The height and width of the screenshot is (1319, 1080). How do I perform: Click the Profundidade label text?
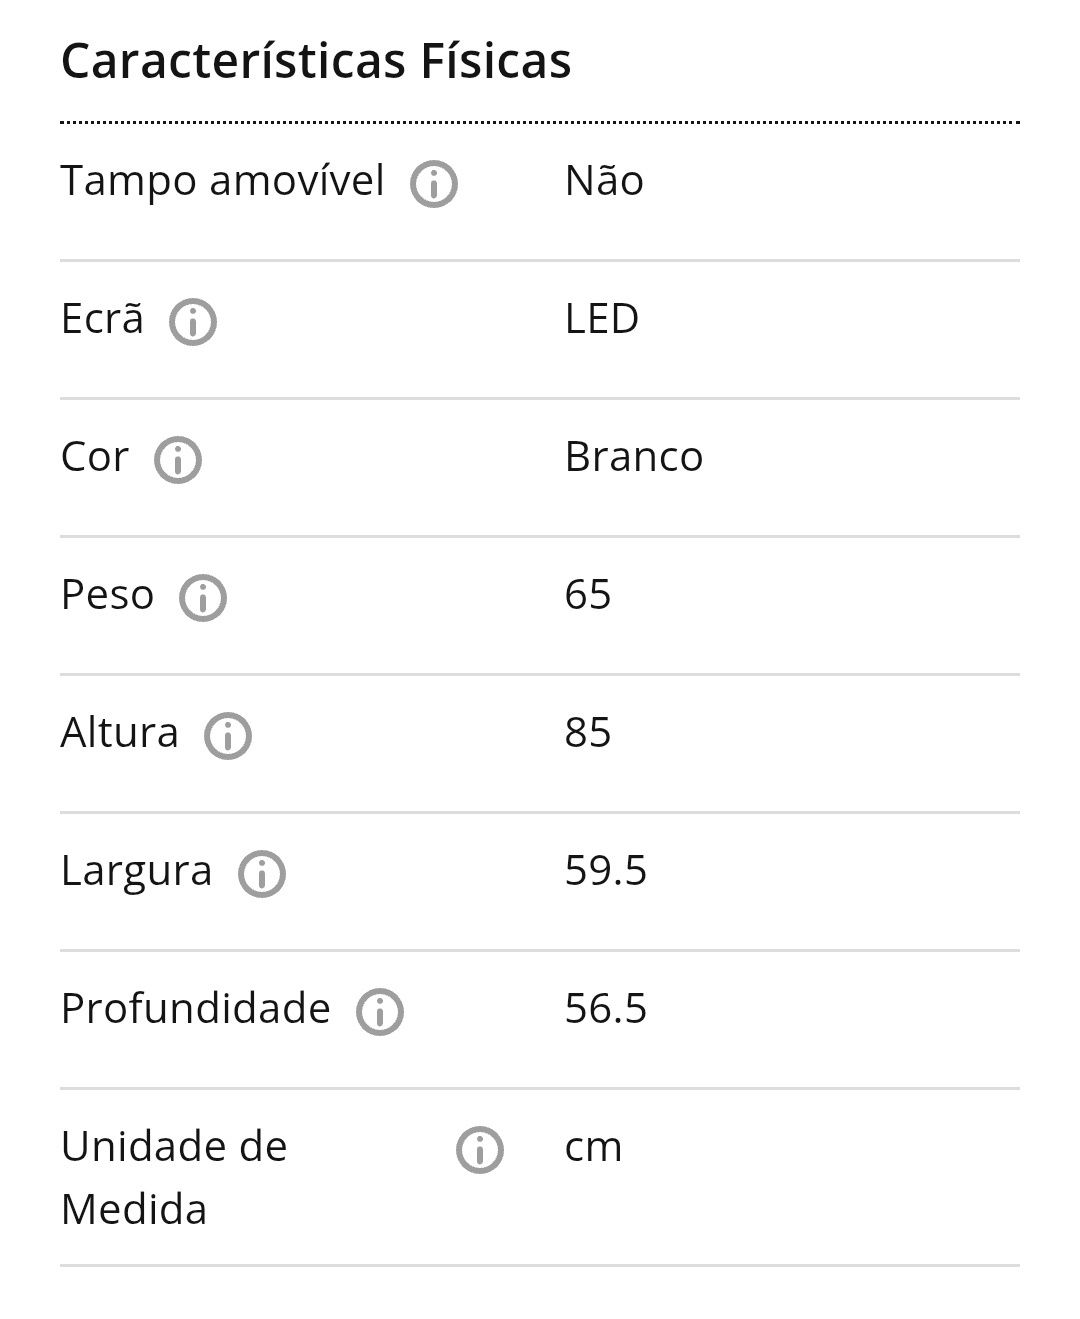pos(196,1009)
